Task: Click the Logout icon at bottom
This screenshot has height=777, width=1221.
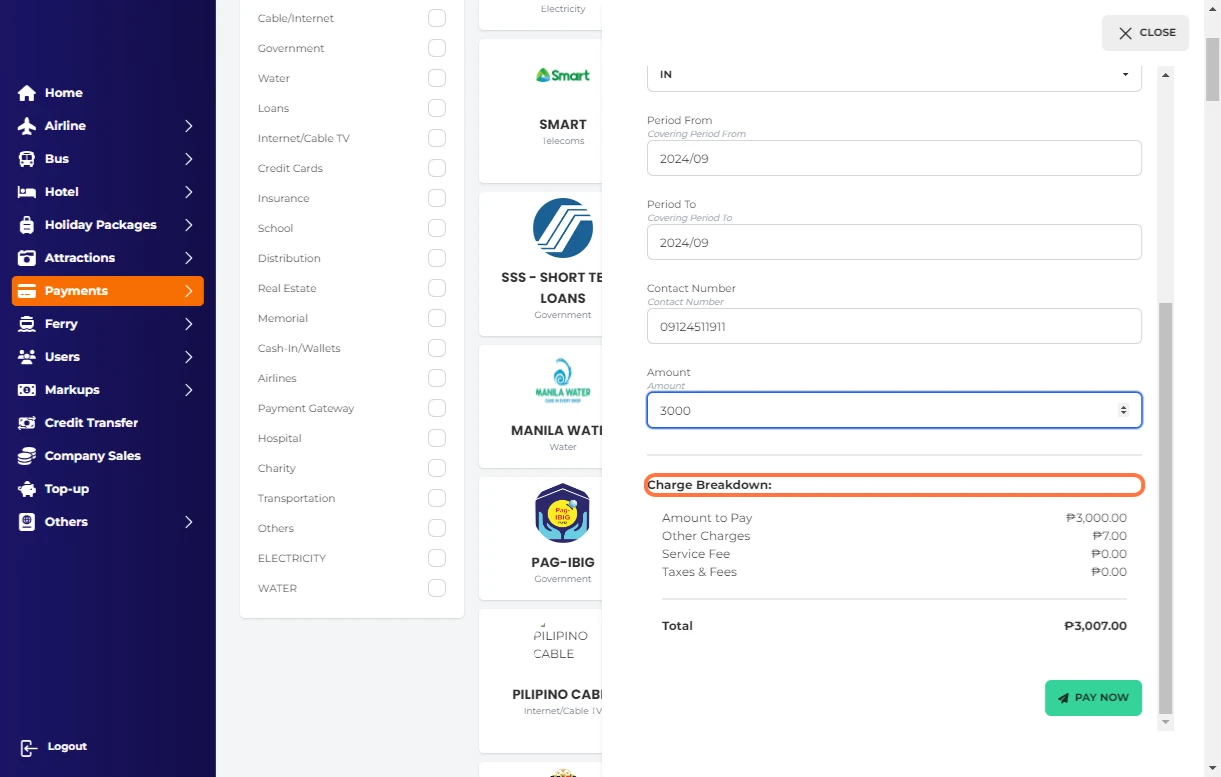Action: click(29, 747)
